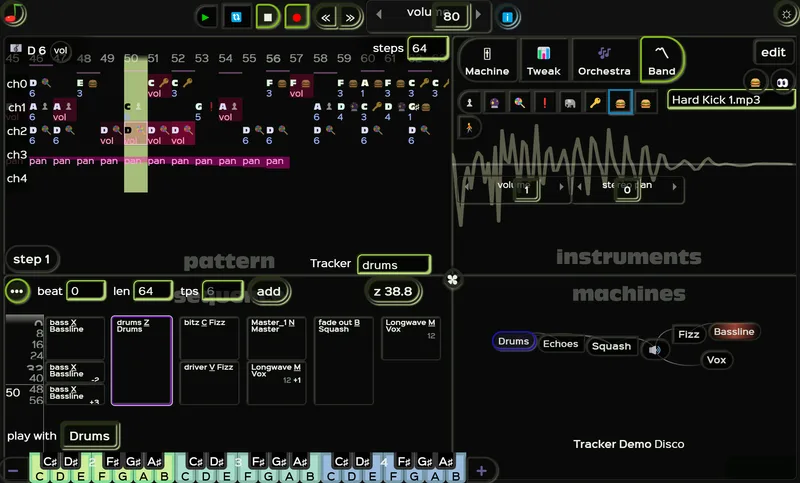Open the Tracker drums pattern name field
Image resolution: width=800 pixels, height=483 pixels.
tap(394, 265)
